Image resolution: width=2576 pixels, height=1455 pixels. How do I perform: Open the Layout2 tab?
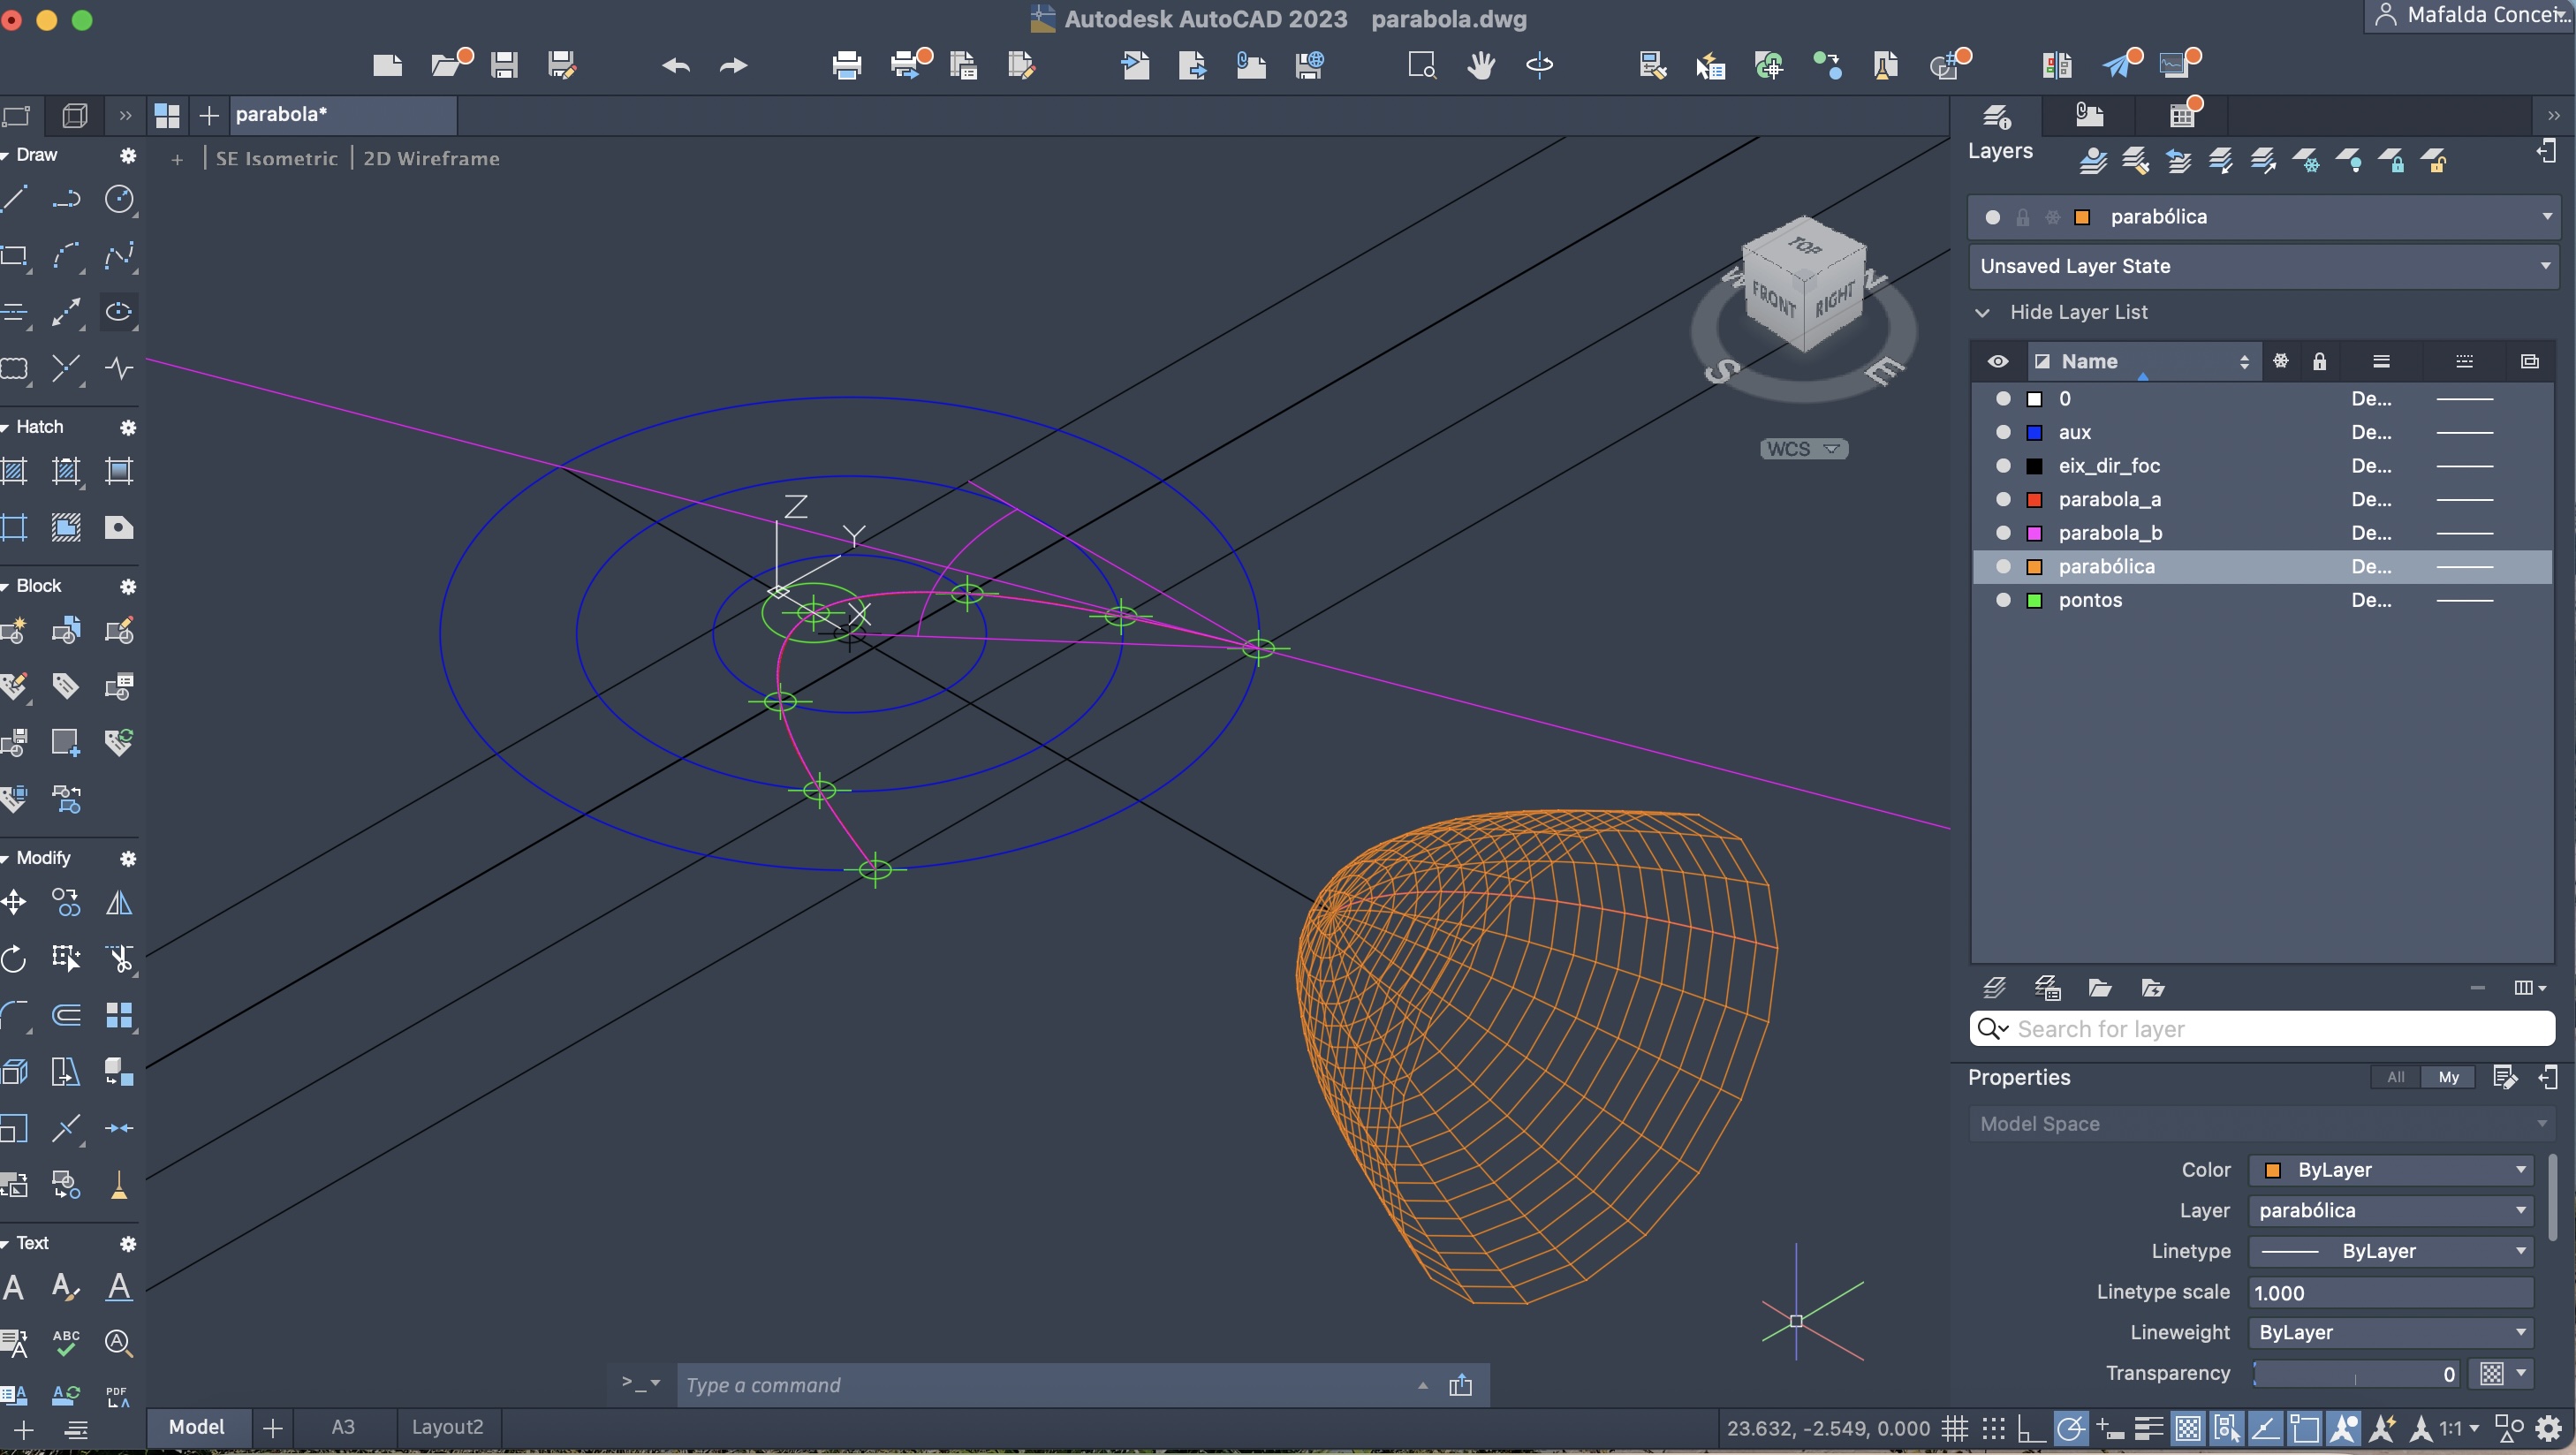447,1427
